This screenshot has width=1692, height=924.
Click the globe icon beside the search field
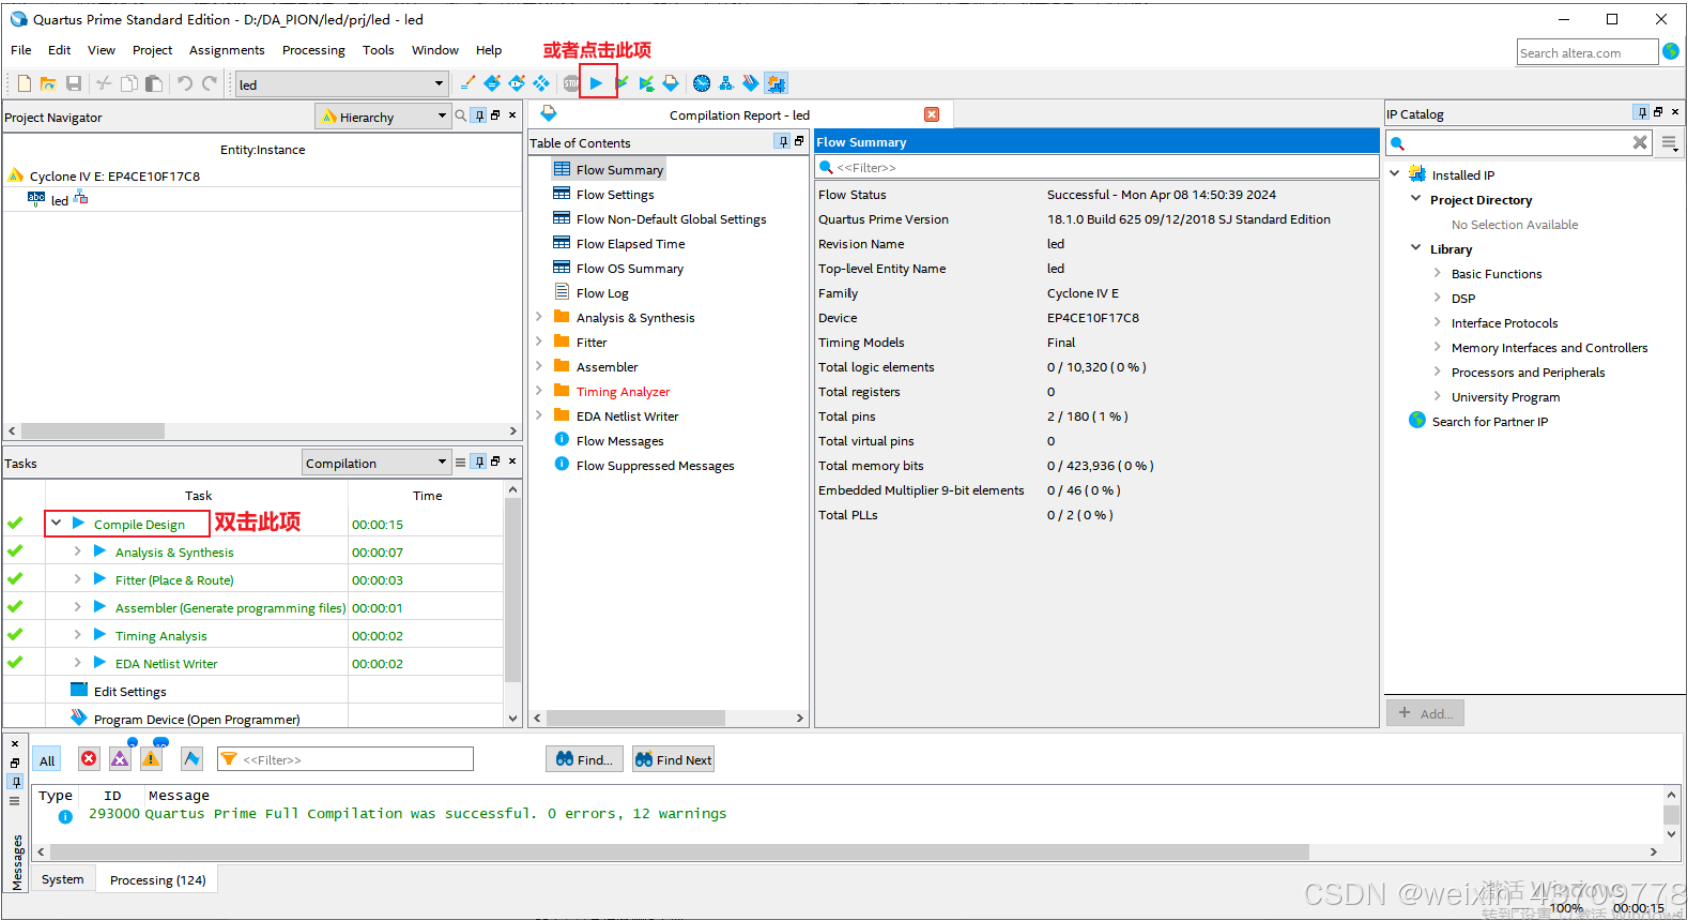point(1671,51)
